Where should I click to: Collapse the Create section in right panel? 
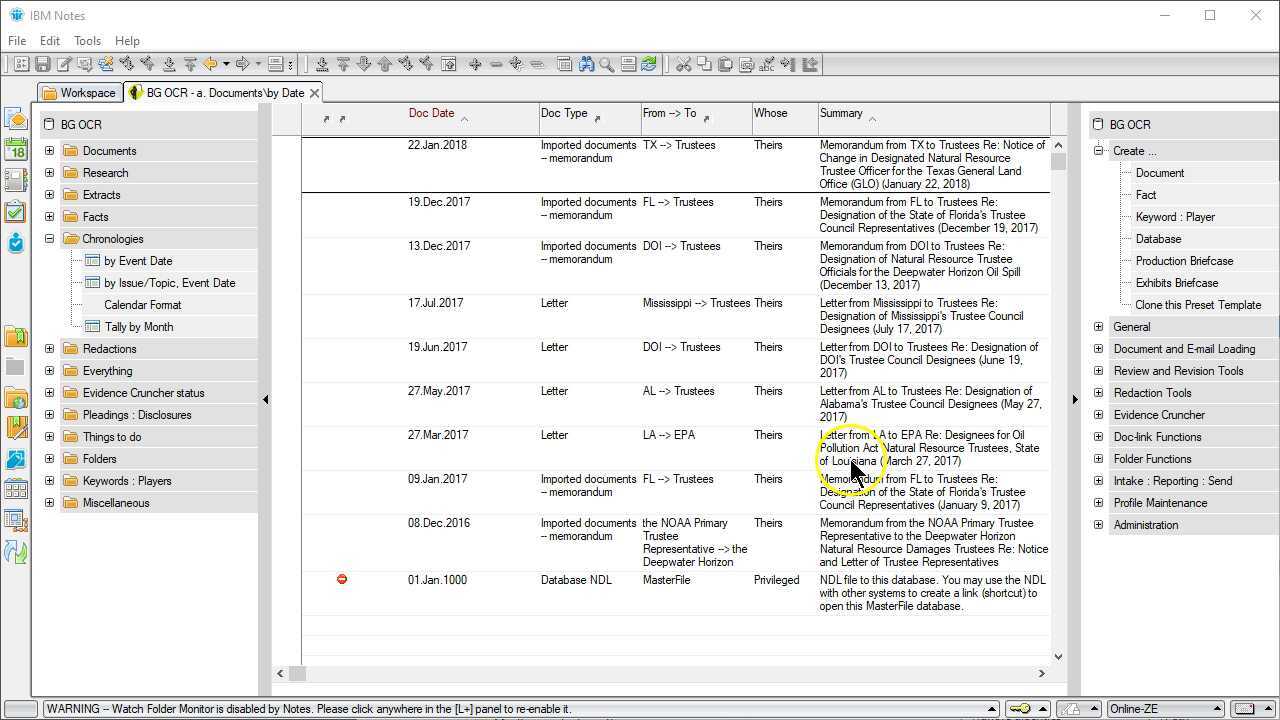[x=1098, y=151]
